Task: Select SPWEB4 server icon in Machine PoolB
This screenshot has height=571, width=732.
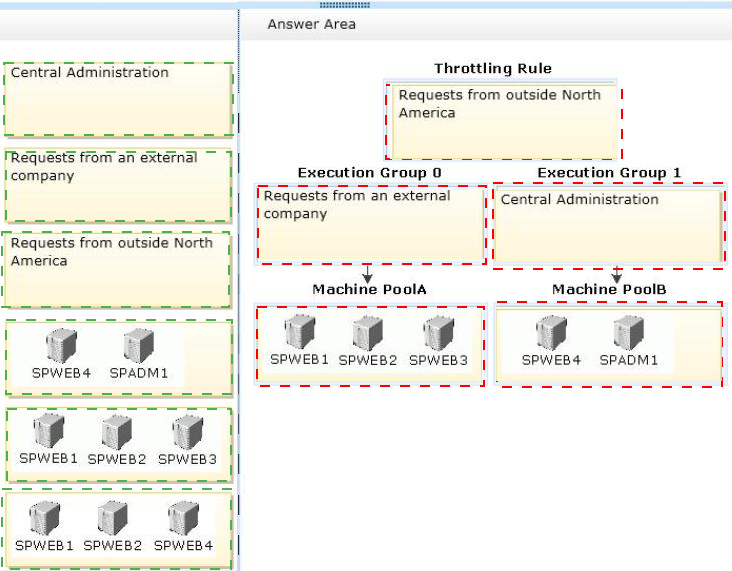Action: (551, 334)
